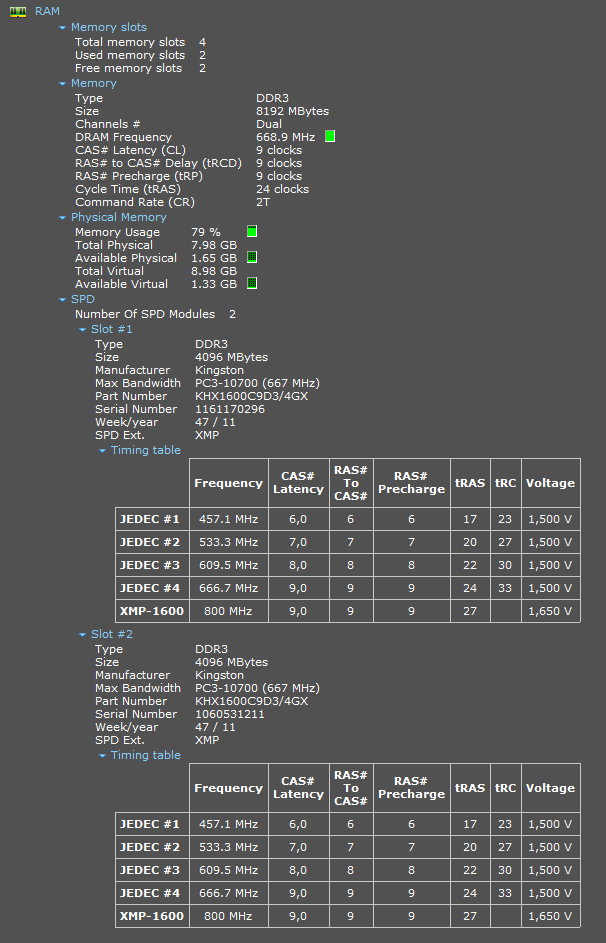Screen dimensions: 606x943
Task: Hide the Timing table under Slot #1
Action: [102, 451]
